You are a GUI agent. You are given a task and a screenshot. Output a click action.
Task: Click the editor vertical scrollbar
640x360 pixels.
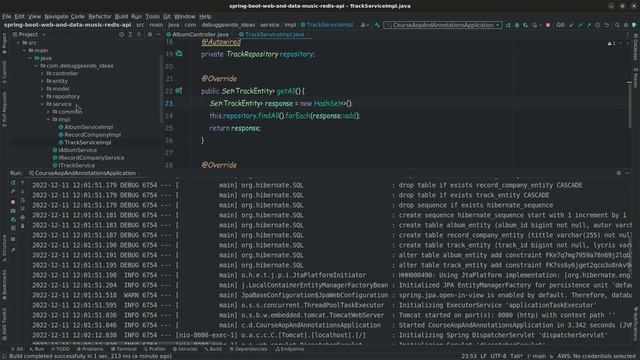(x=629, y=106)
